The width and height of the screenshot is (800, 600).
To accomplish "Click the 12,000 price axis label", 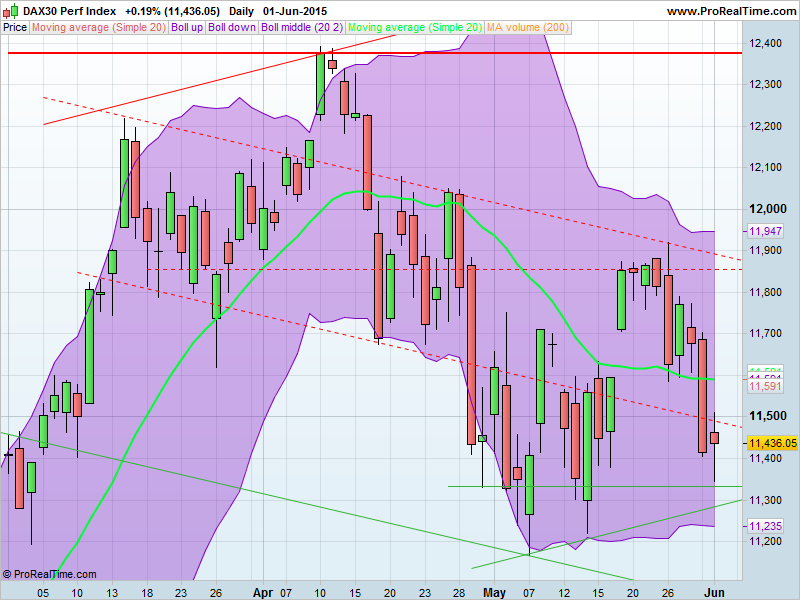I will [x=768, y=209].
